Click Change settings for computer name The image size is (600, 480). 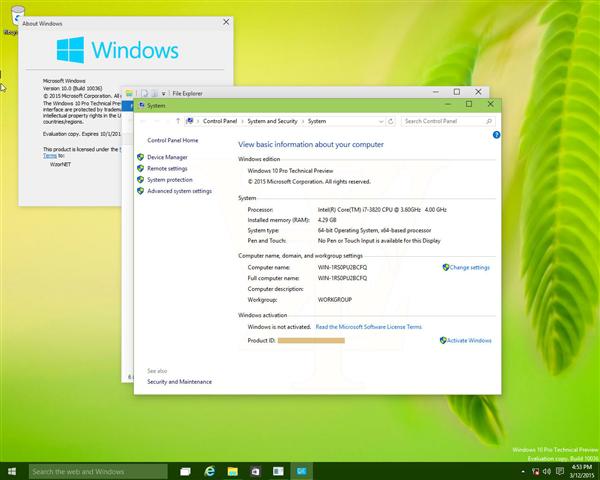point(469,267)
